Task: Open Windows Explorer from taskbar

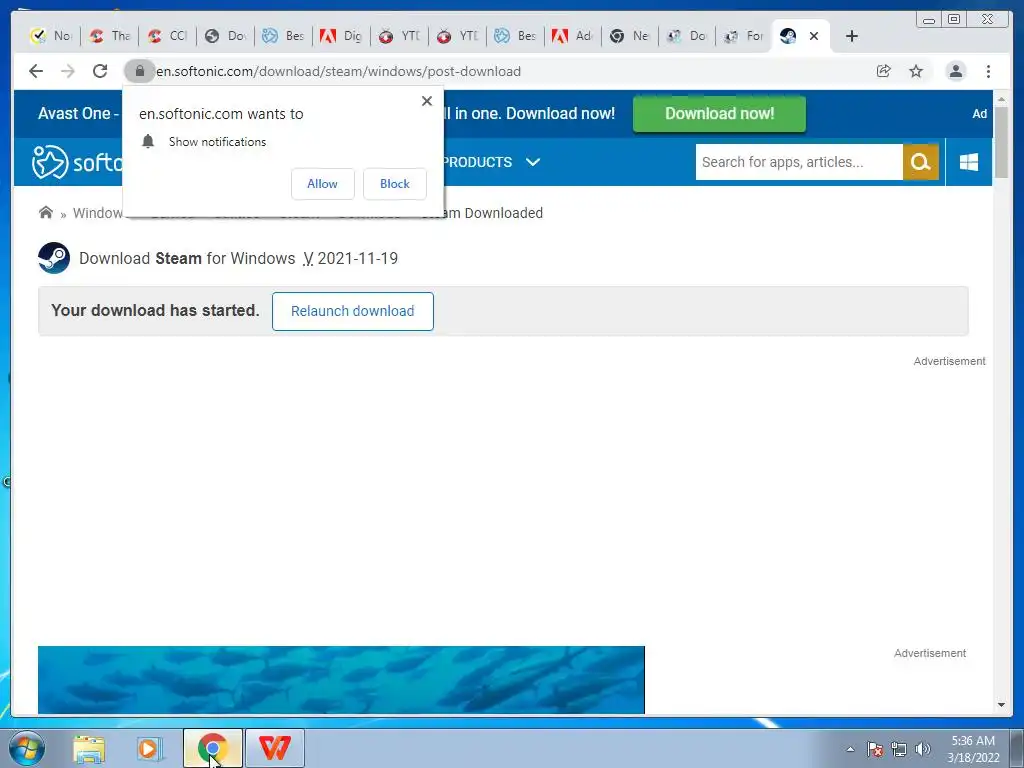Action: pyautogui.click(x=89, y=748)
